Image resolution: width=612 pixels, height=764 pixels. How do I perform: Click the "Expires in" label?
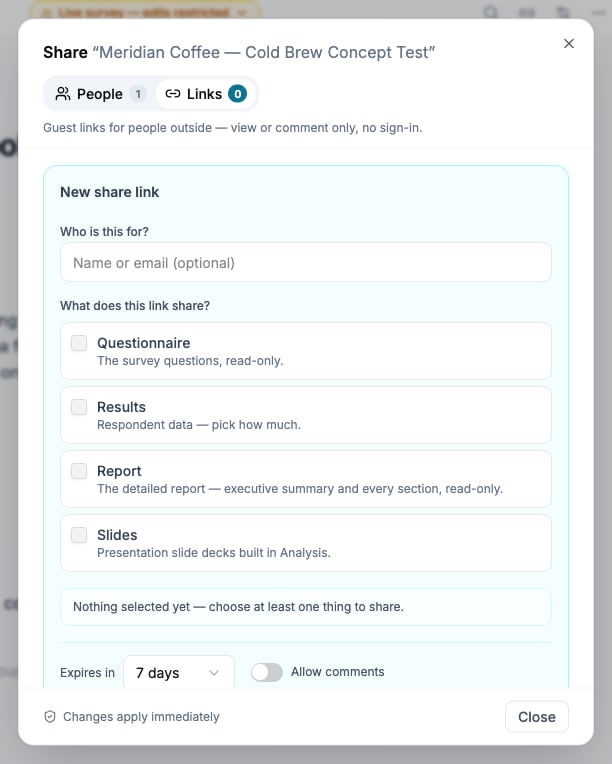pyautogui.click(x=87, y=673)
